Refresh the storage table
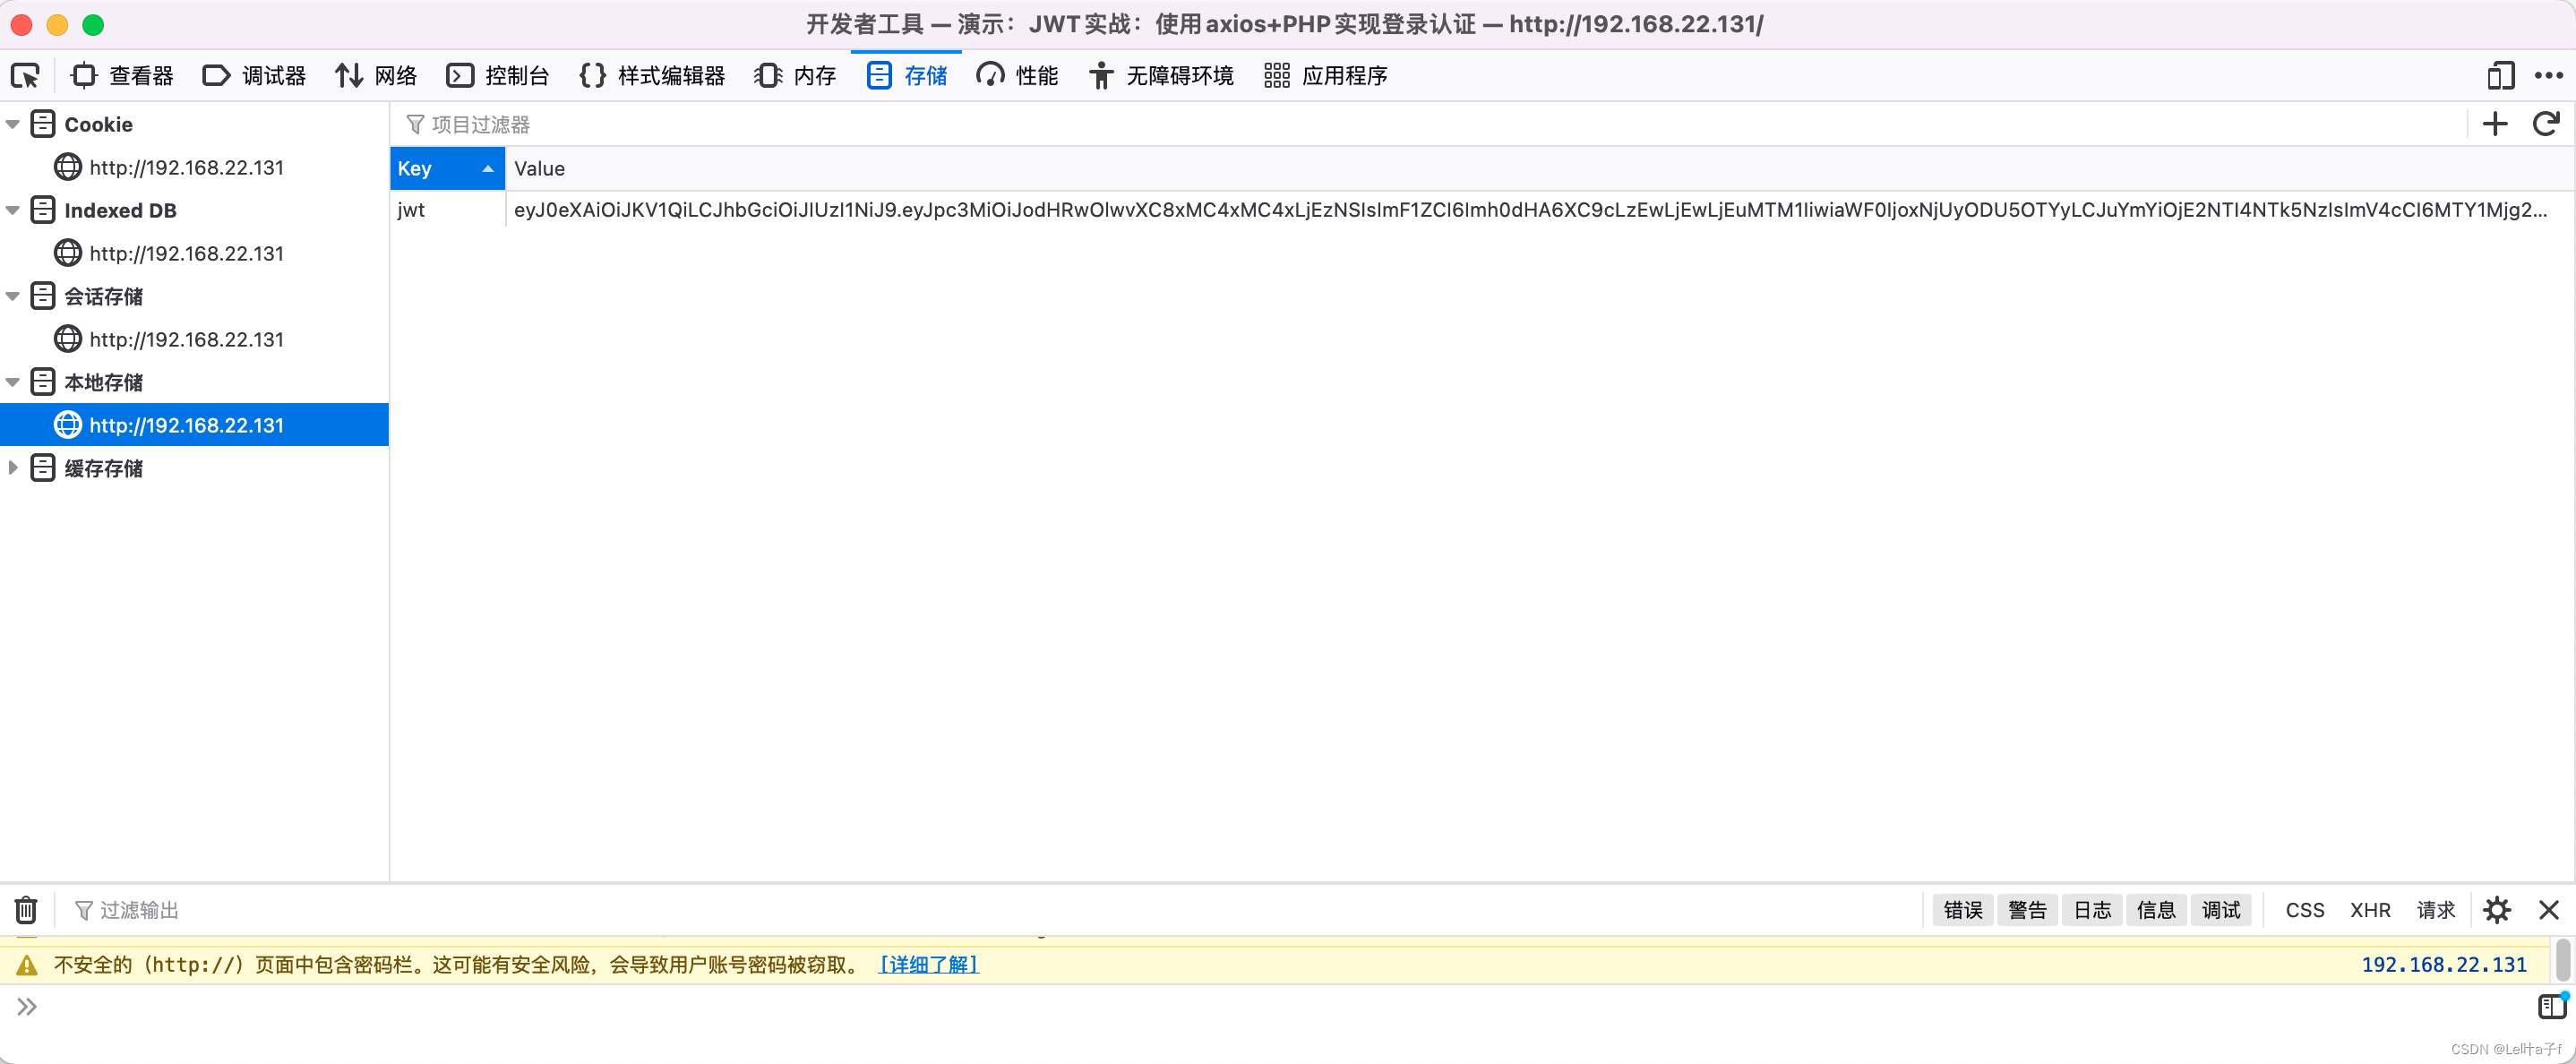The image size is (2576, 1064). click(x=2546, y=124)
